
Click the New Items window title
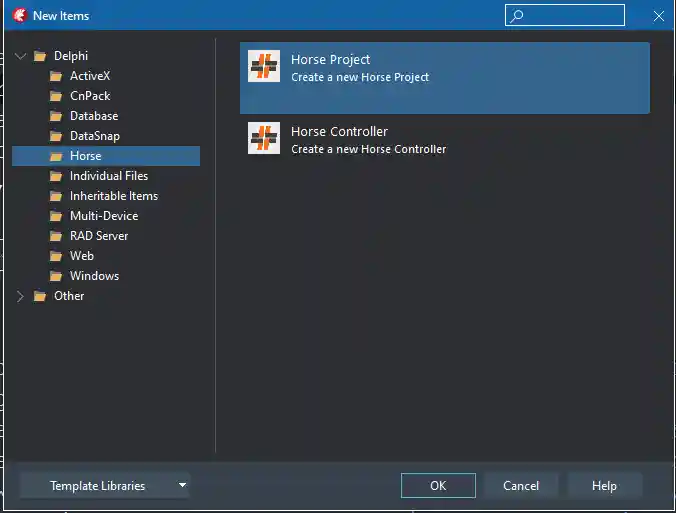(x=61, y=16)
